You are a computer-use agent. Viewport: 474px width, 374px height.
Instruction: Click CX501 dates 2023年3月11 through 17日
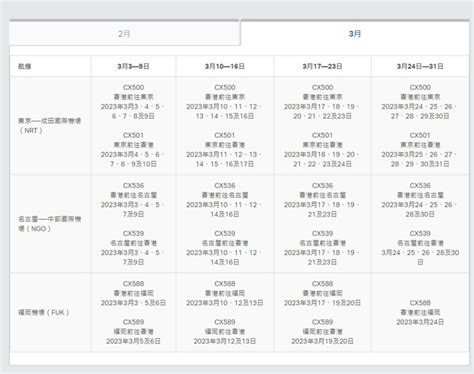click(224, 159)
